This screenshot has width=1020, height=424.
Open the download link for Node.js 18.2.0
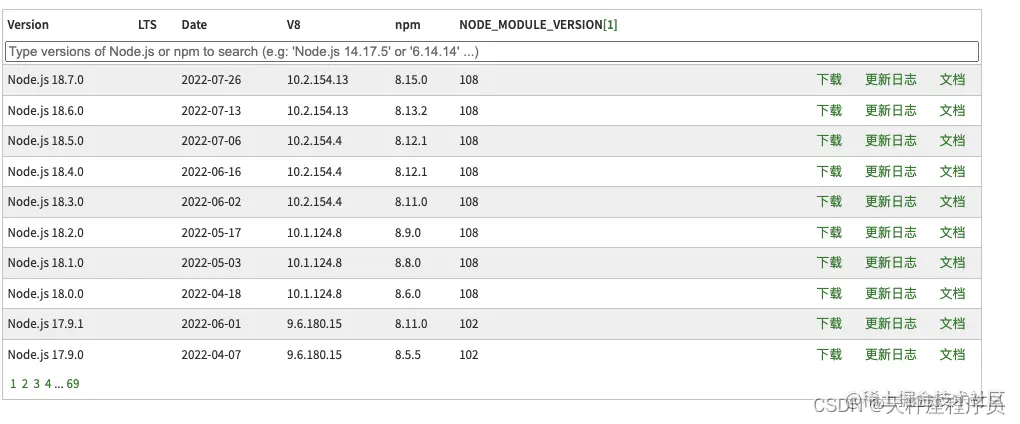(829, 233)
